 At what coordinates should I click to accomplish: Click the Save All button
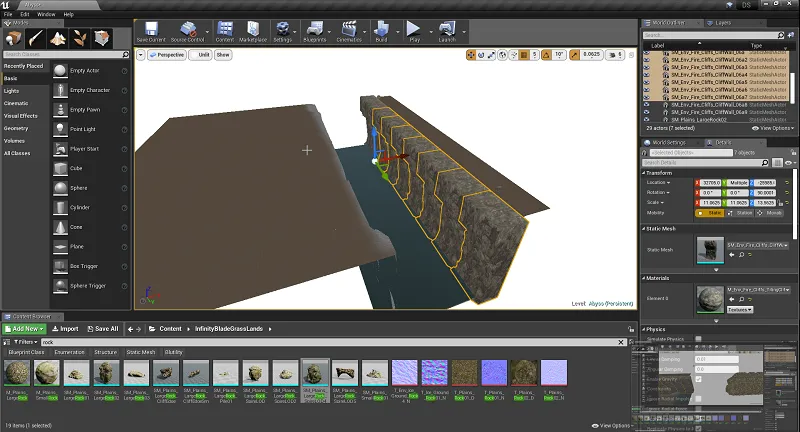pos(103,329)
